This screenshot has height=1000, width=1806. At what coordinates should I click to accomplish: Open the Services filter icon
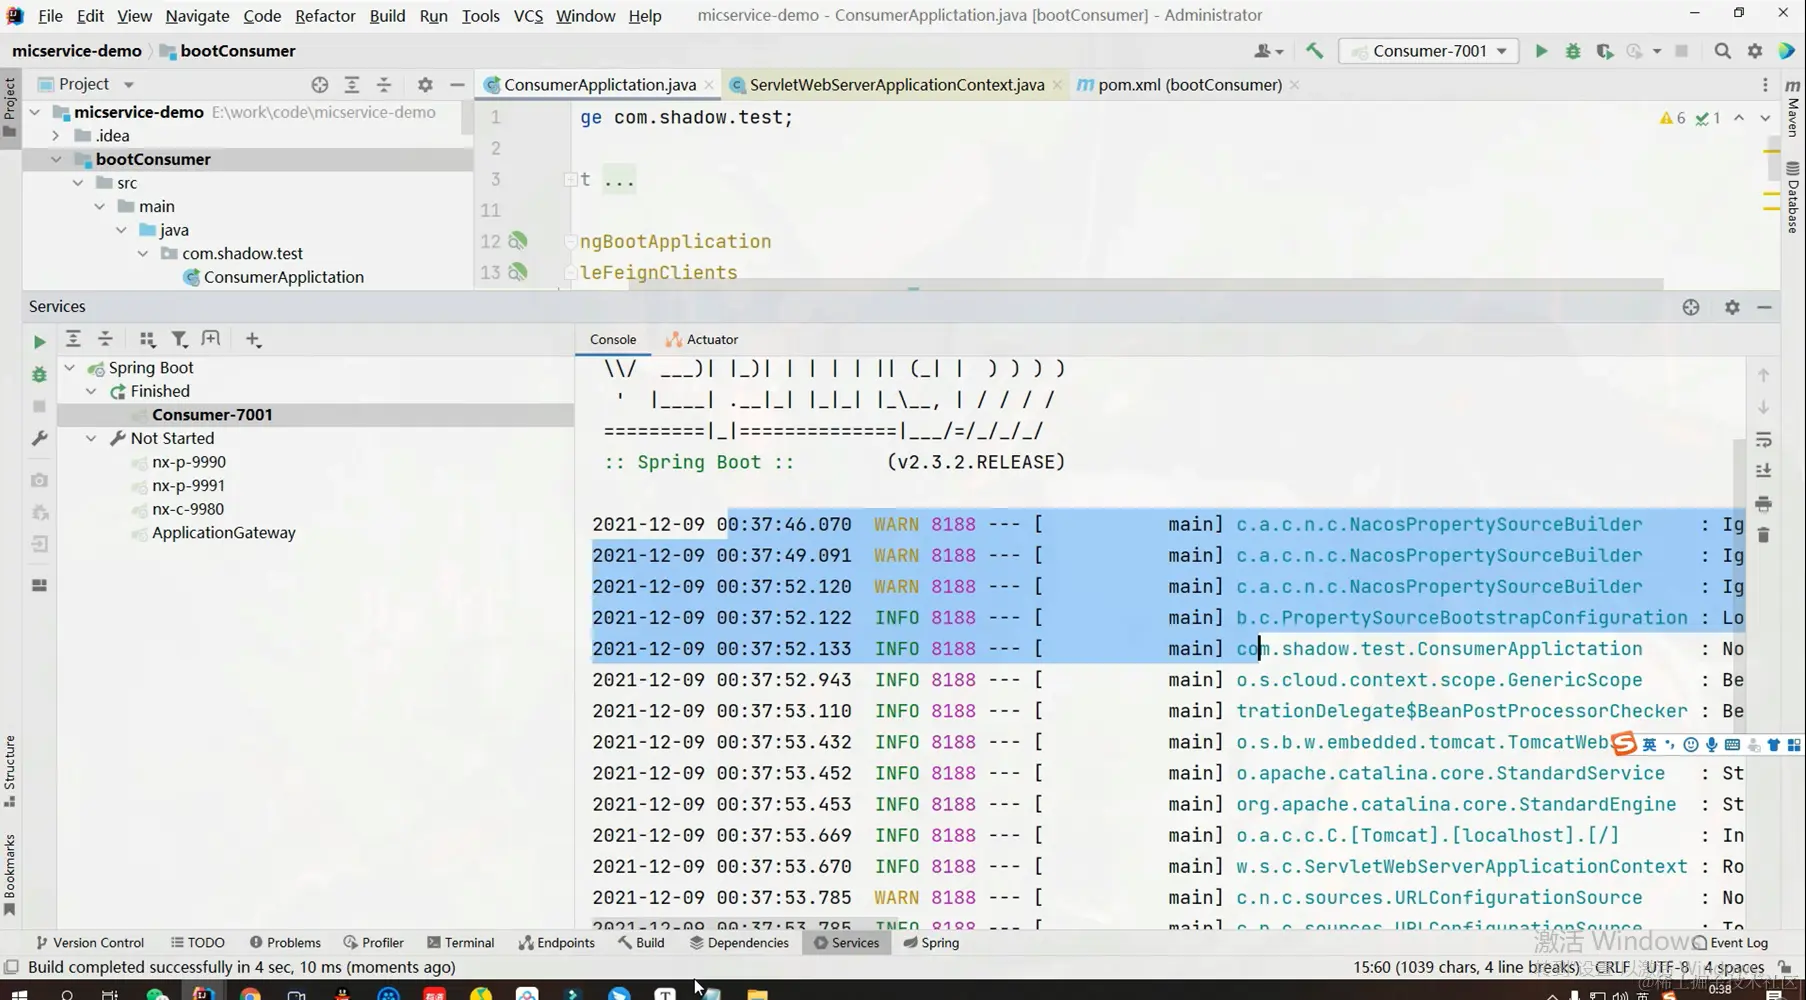(179, 339)
